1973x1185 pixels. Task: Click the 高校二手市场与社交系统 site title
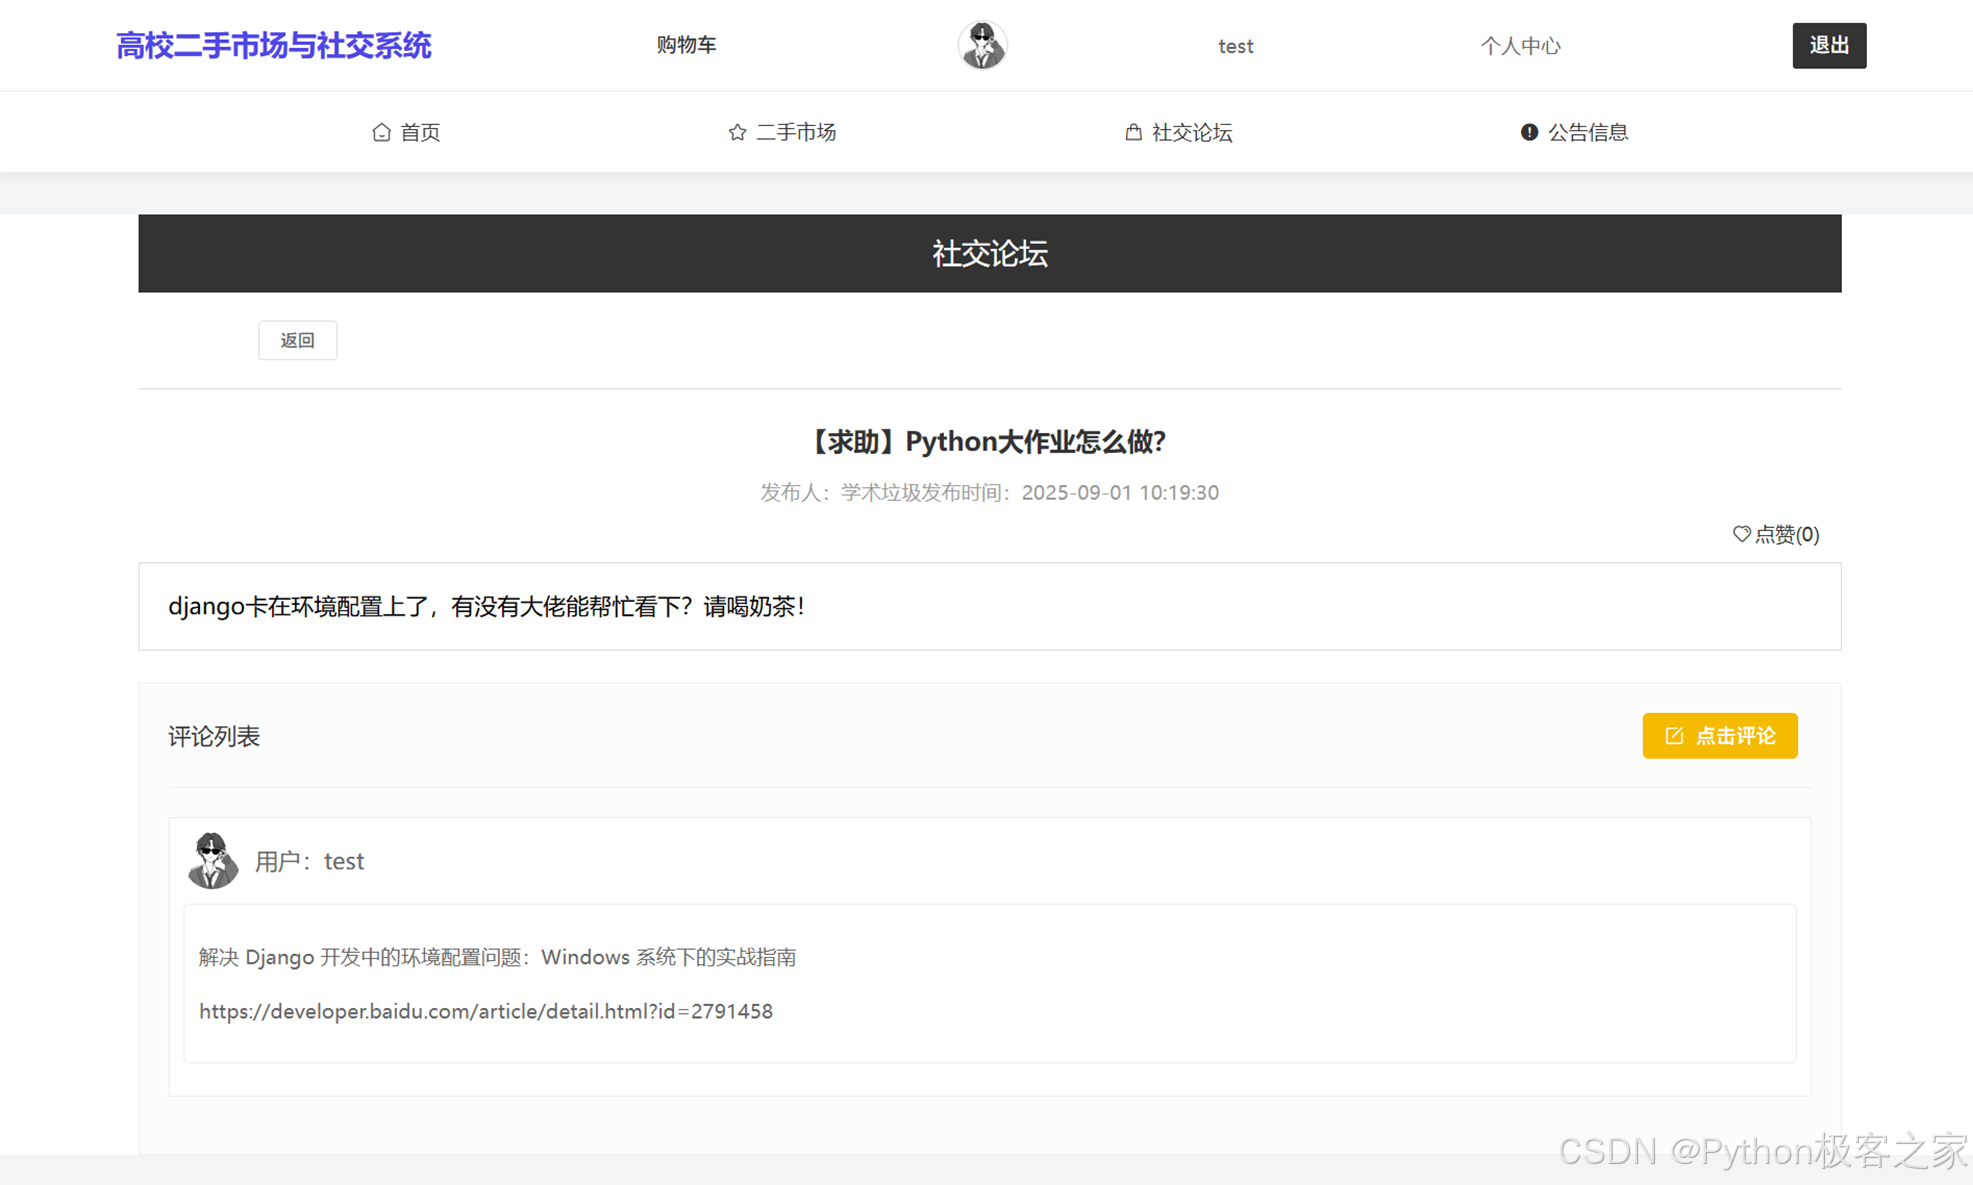[x=274, y=46]
